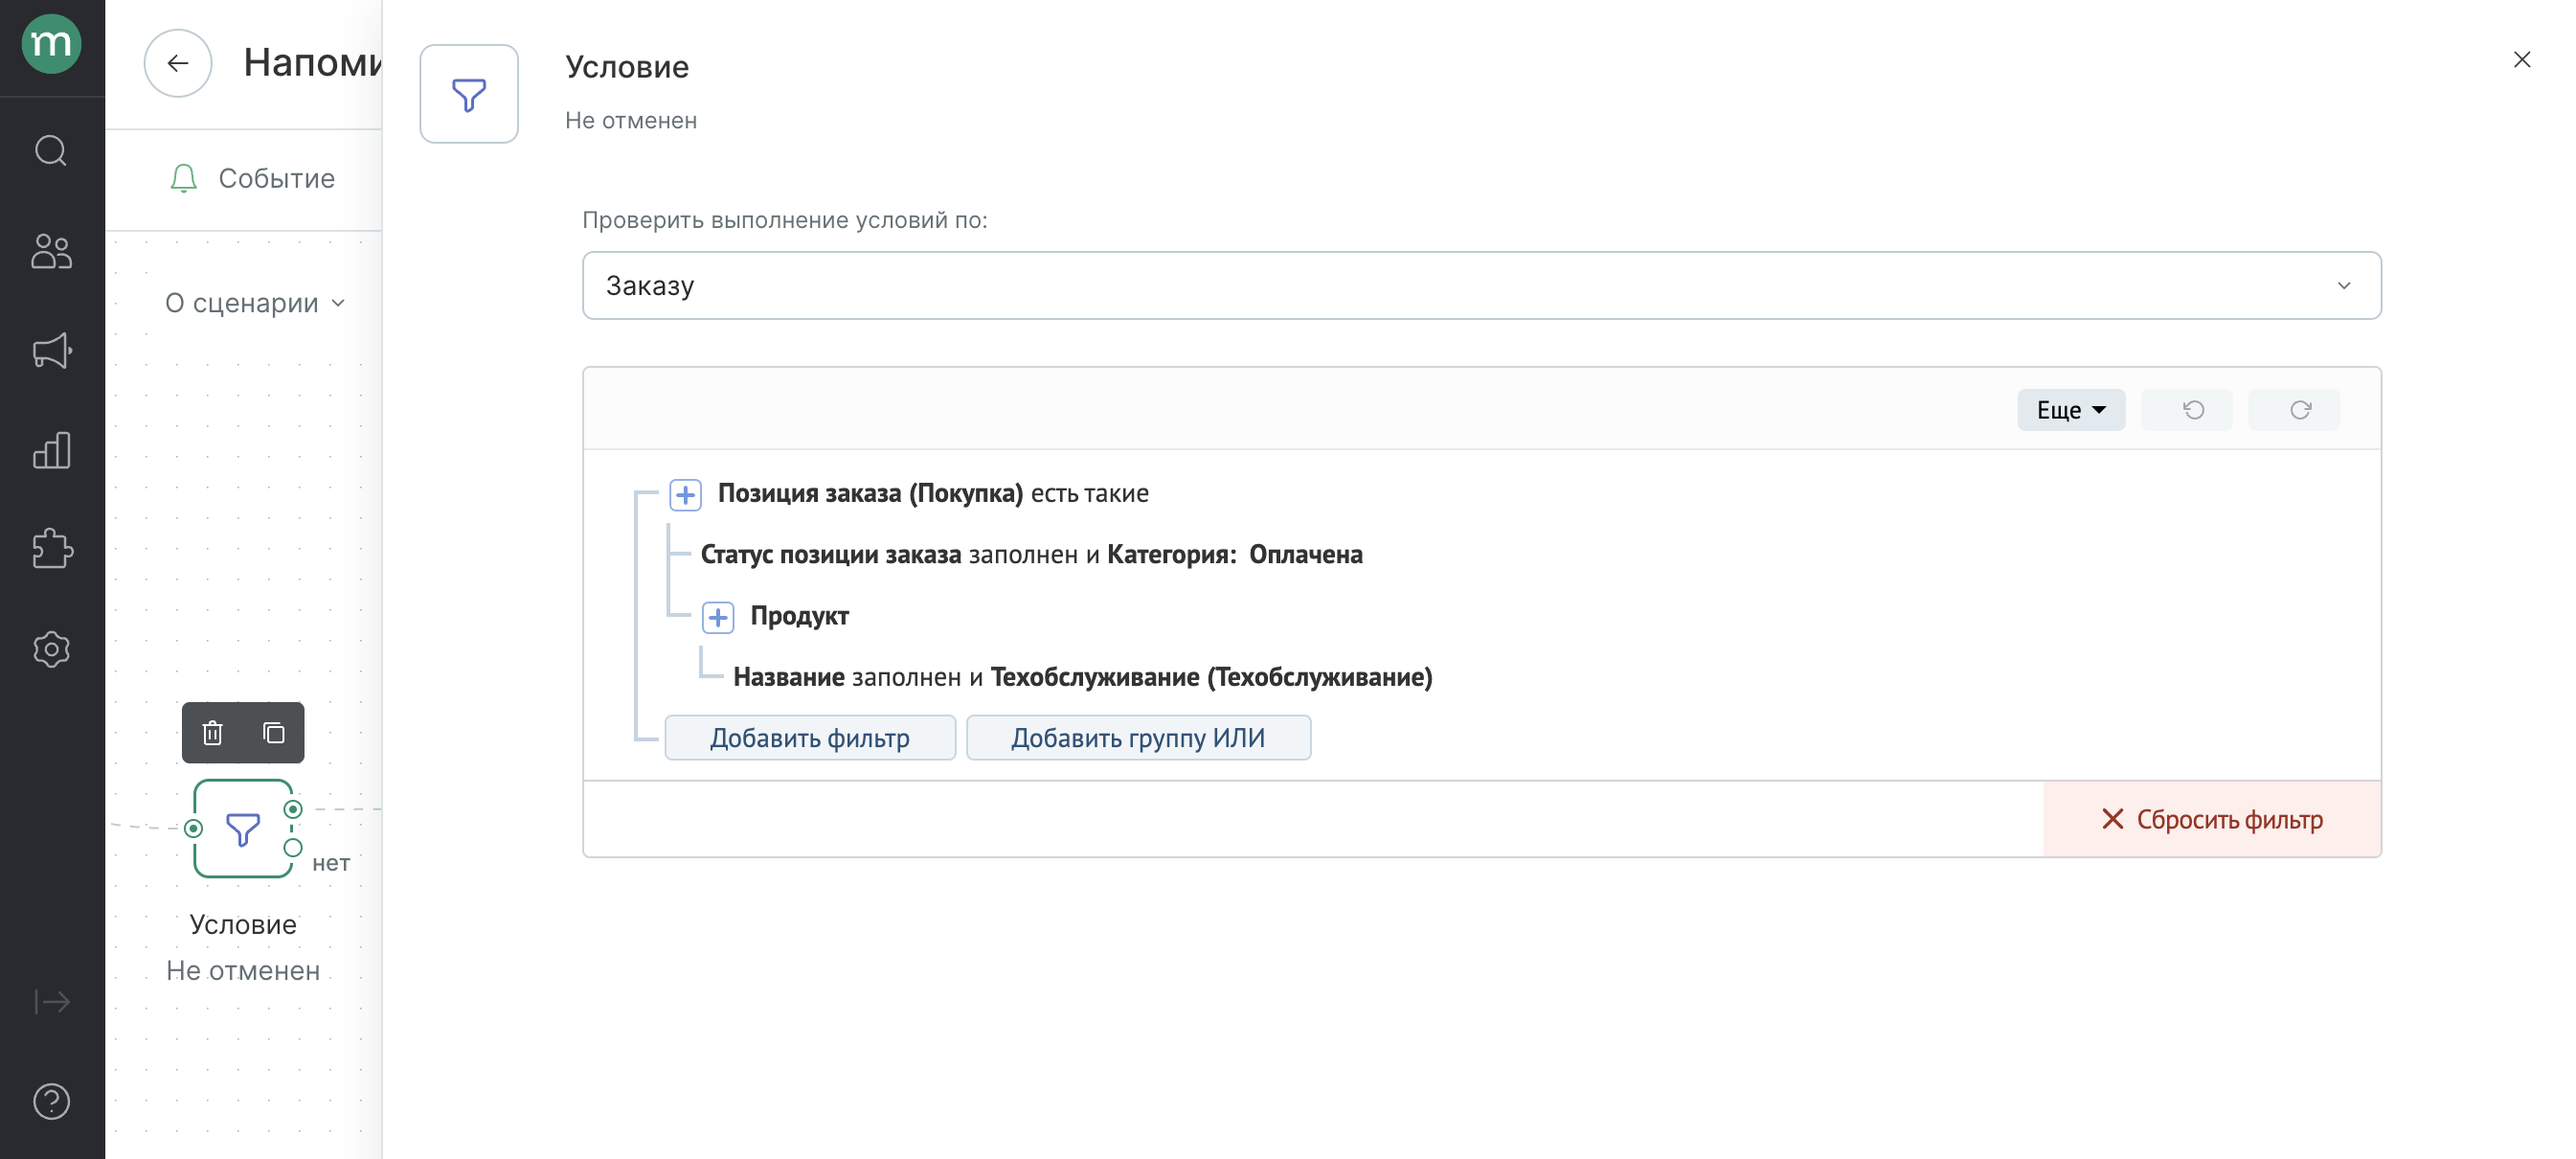Open campaigns megaphone icon
The width and height of the screenshot is (2576, 1159).
[x=51, y=350]
